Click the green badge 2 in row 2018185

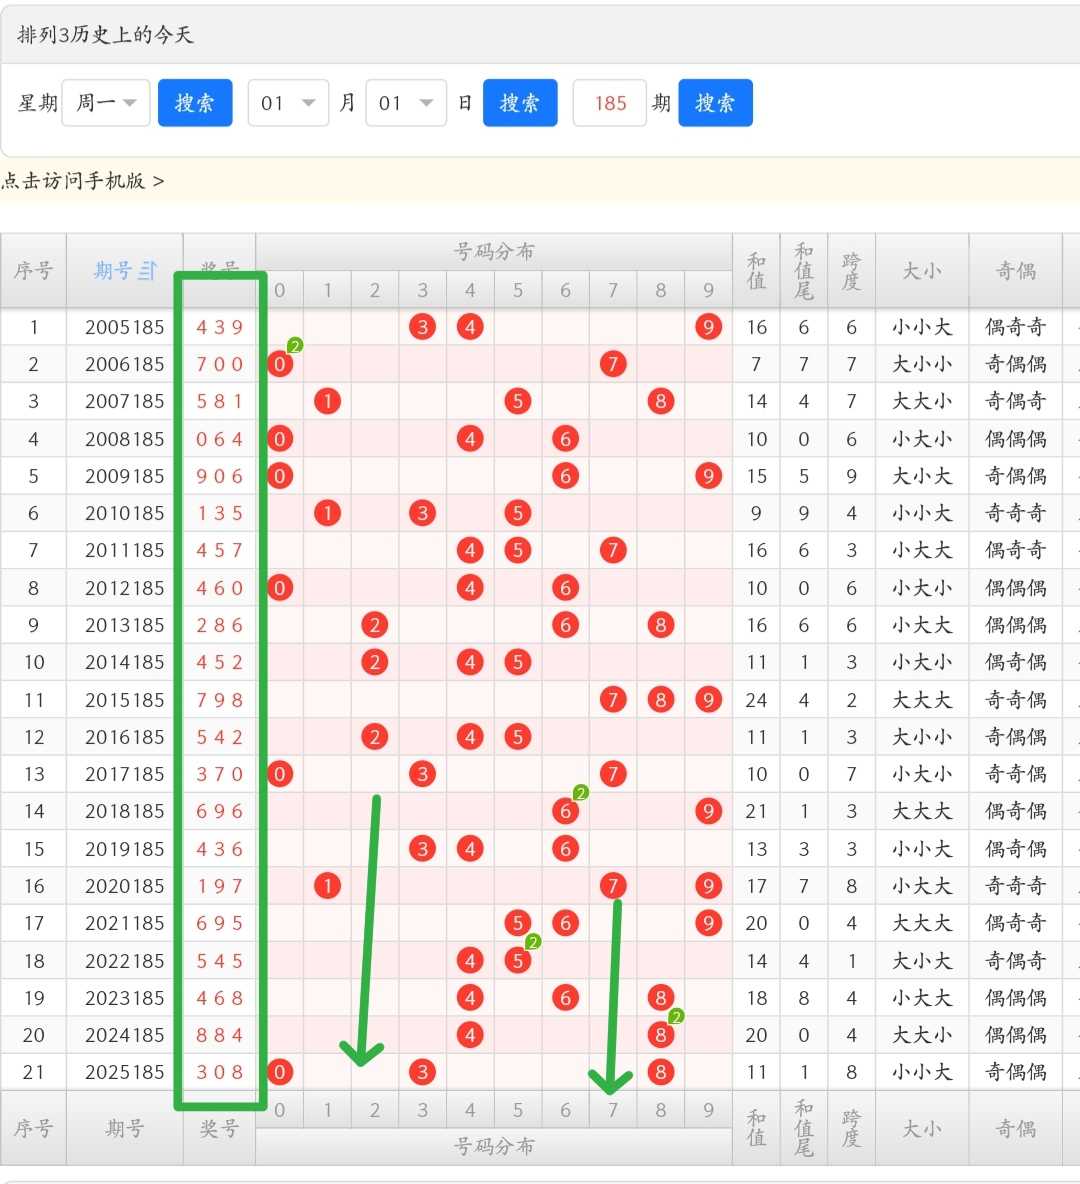(x=580, y=793)
